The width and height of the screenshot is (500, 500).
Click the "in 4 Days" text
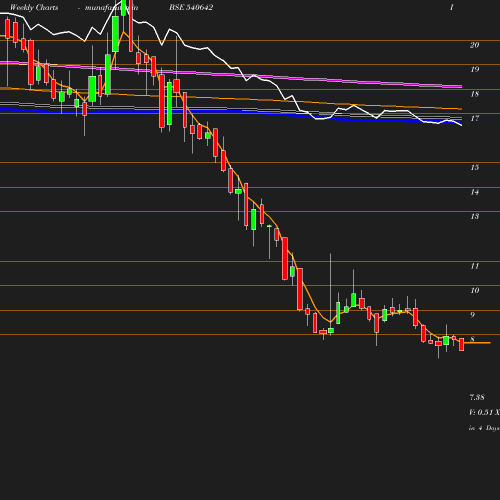[x=484, y=428]
